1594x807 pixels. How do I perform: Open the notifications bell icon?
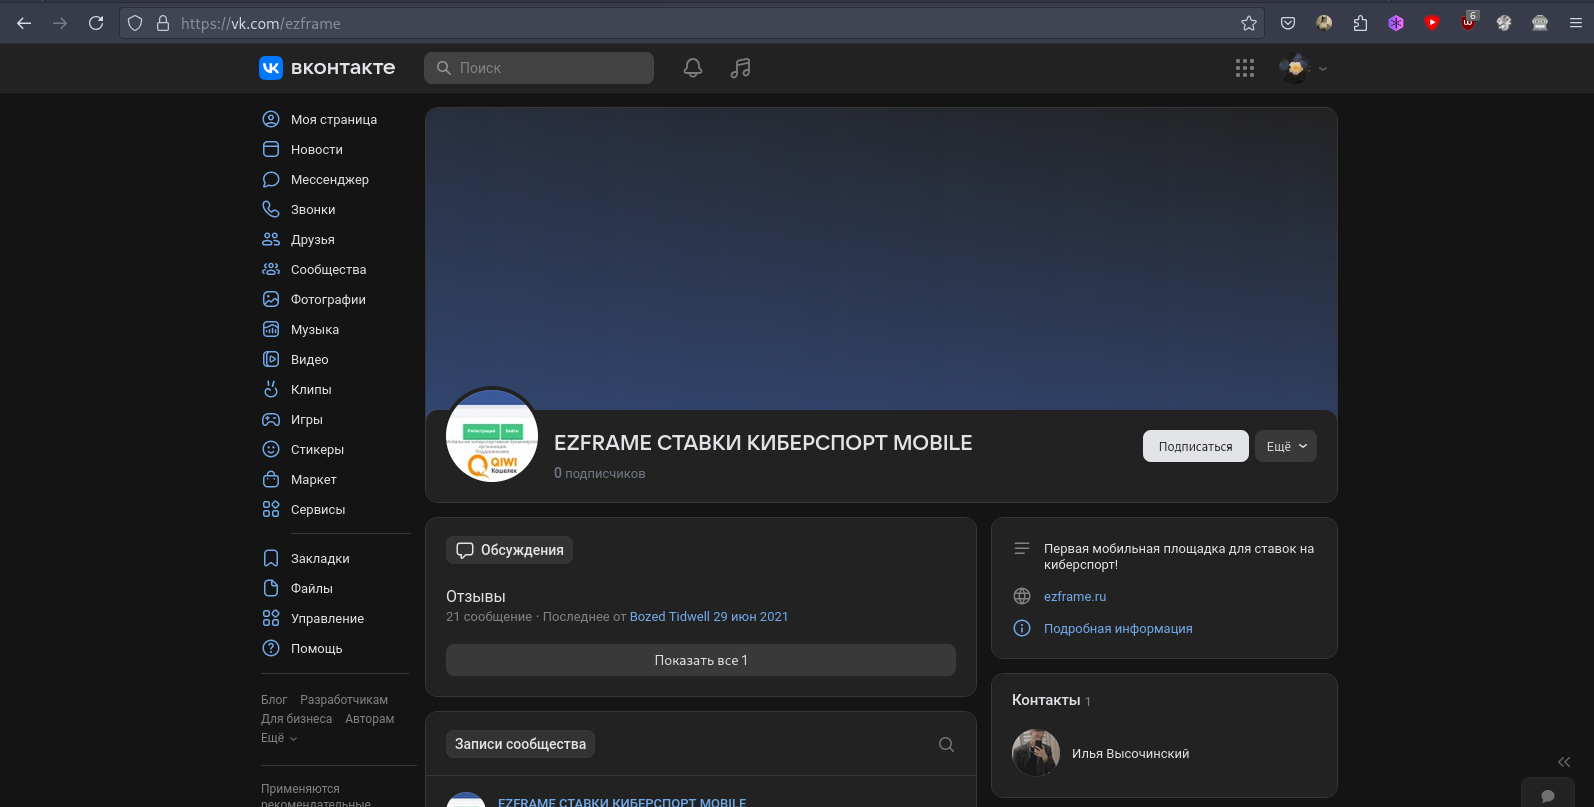click(x=692, y=68)
